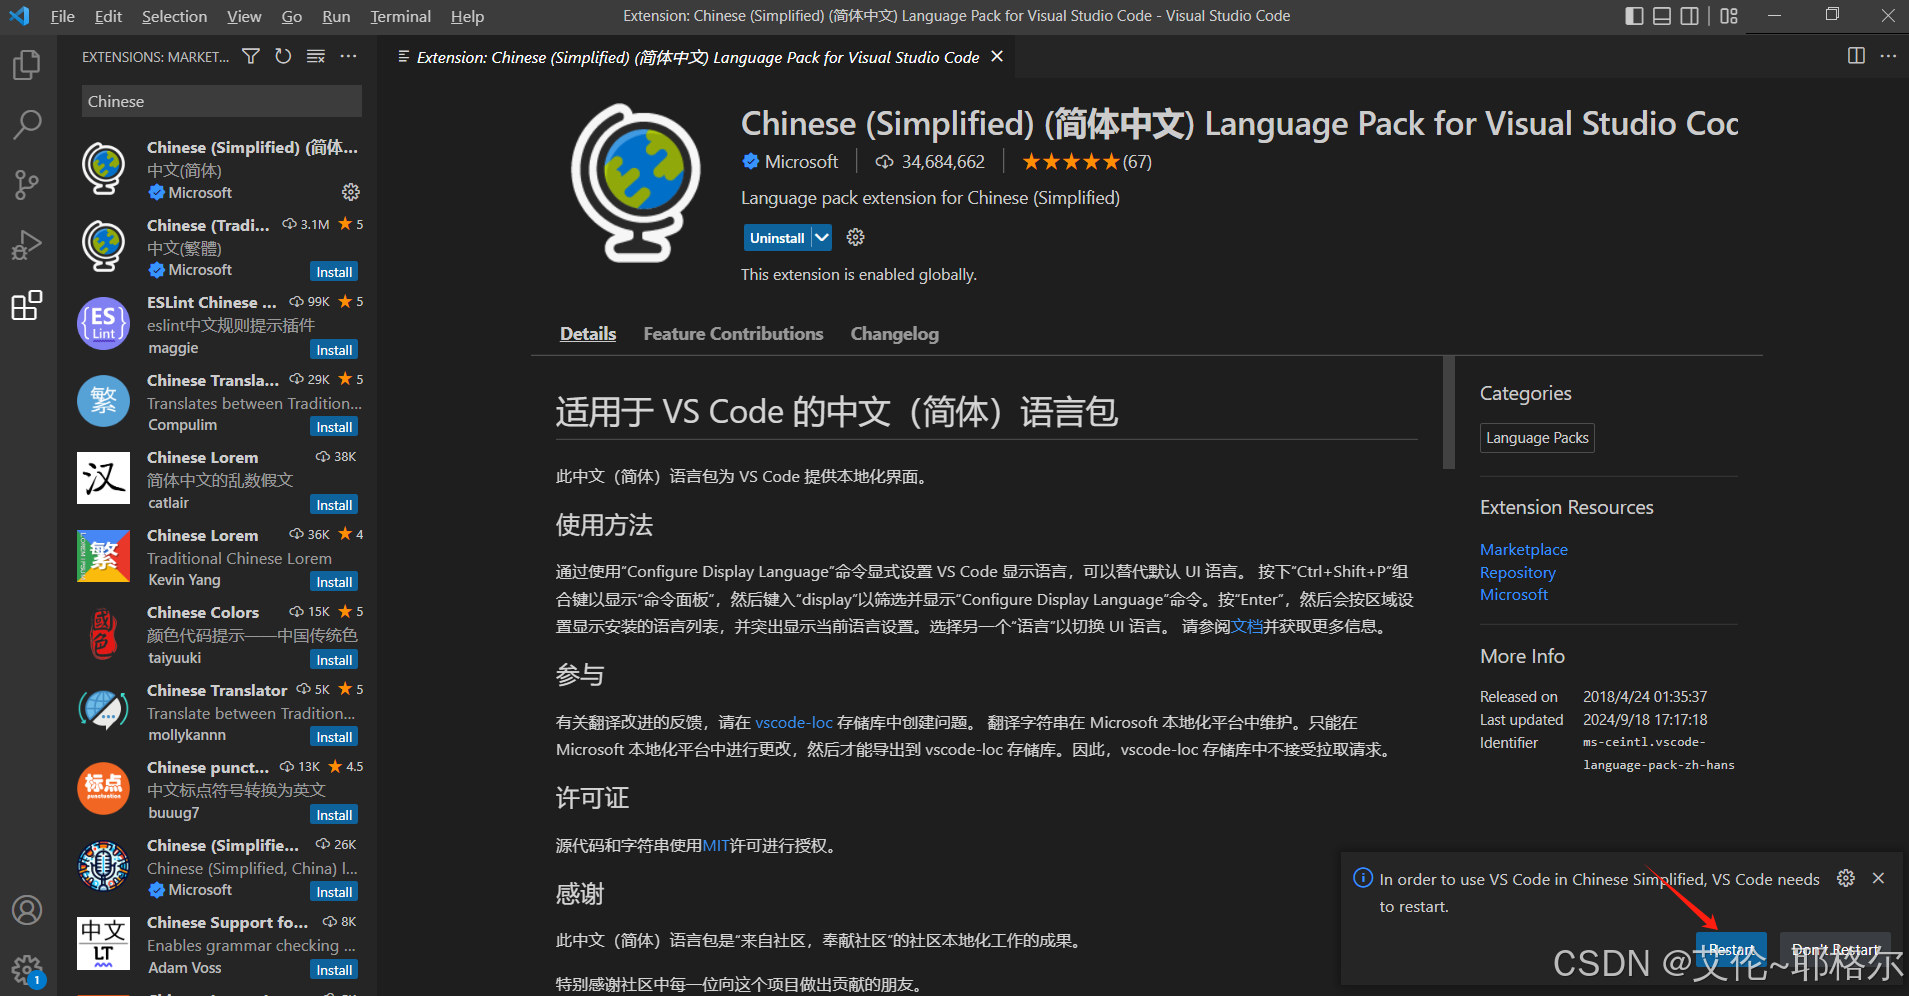Install the Chinese Colors extension
Image resolution: width=1909 pixels, height=996 pixels.
click(x=334, y=660)
